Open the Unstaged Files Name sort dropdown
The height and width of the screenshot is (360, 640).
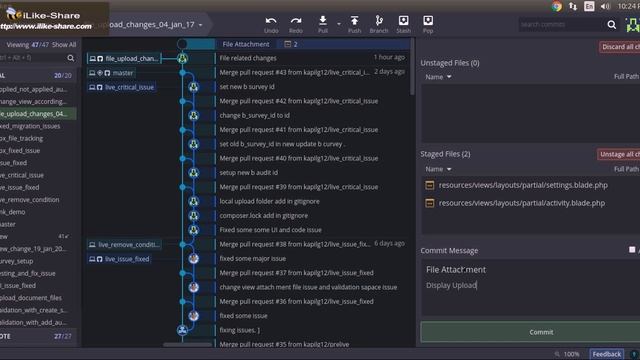point(438,77)
